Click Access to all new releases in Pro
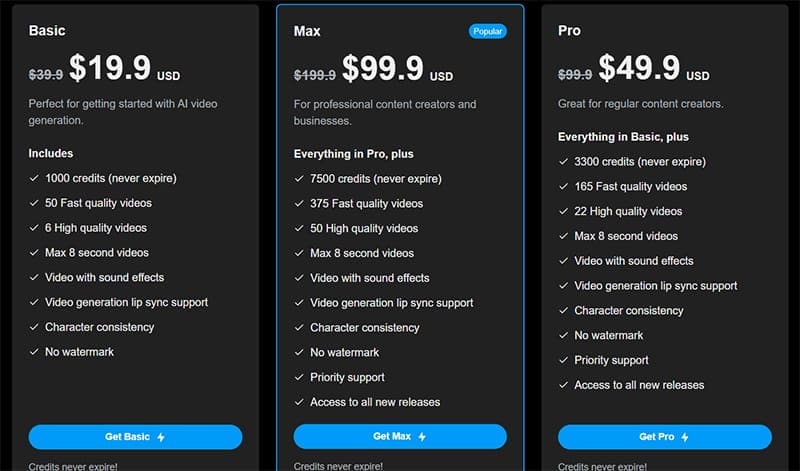Screen dimensions: 800x471 click(x=639, y=385)
